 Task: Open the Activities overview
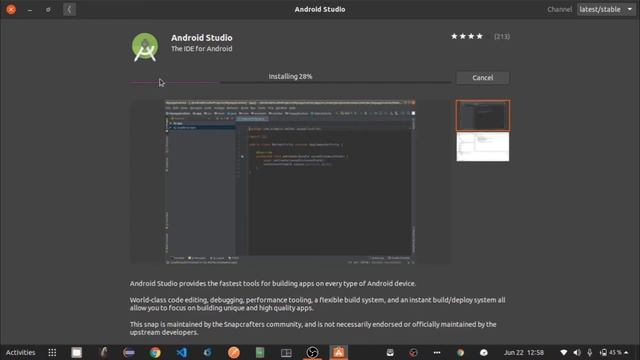tap(20, 352)
